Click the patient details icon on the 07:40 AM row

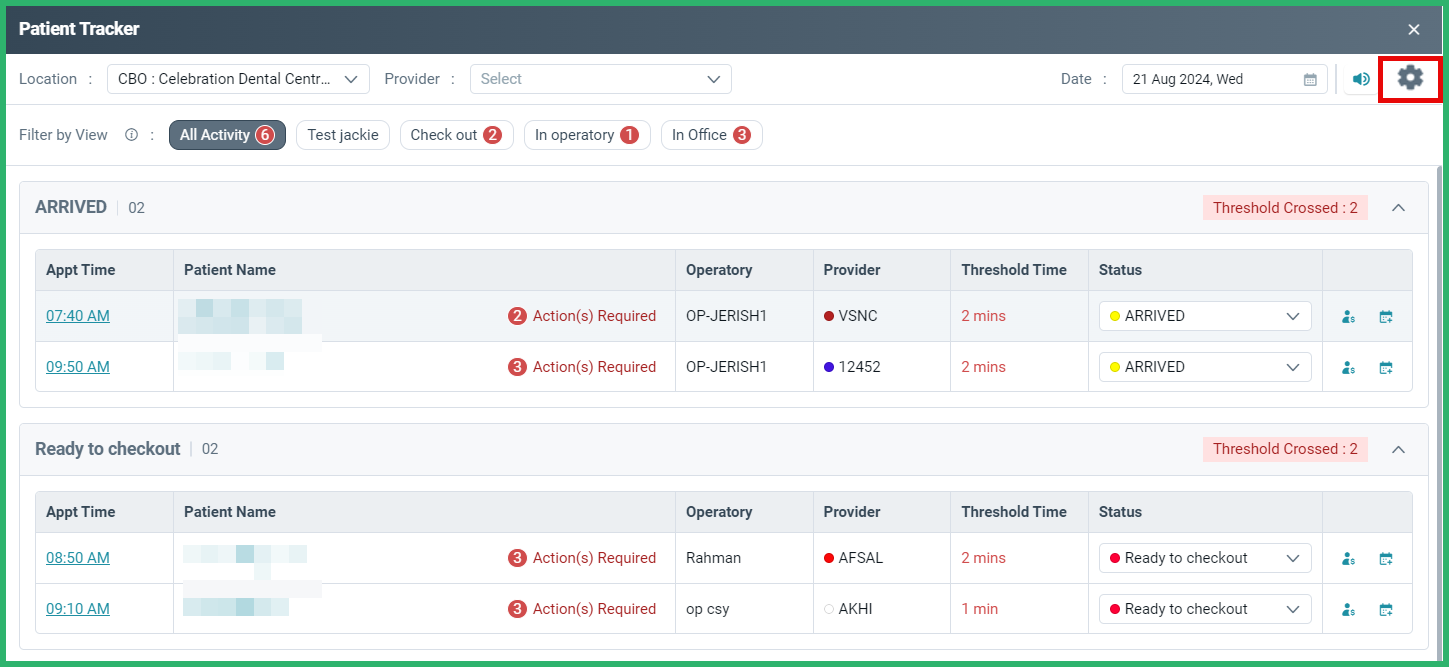tap(1348, 315)
